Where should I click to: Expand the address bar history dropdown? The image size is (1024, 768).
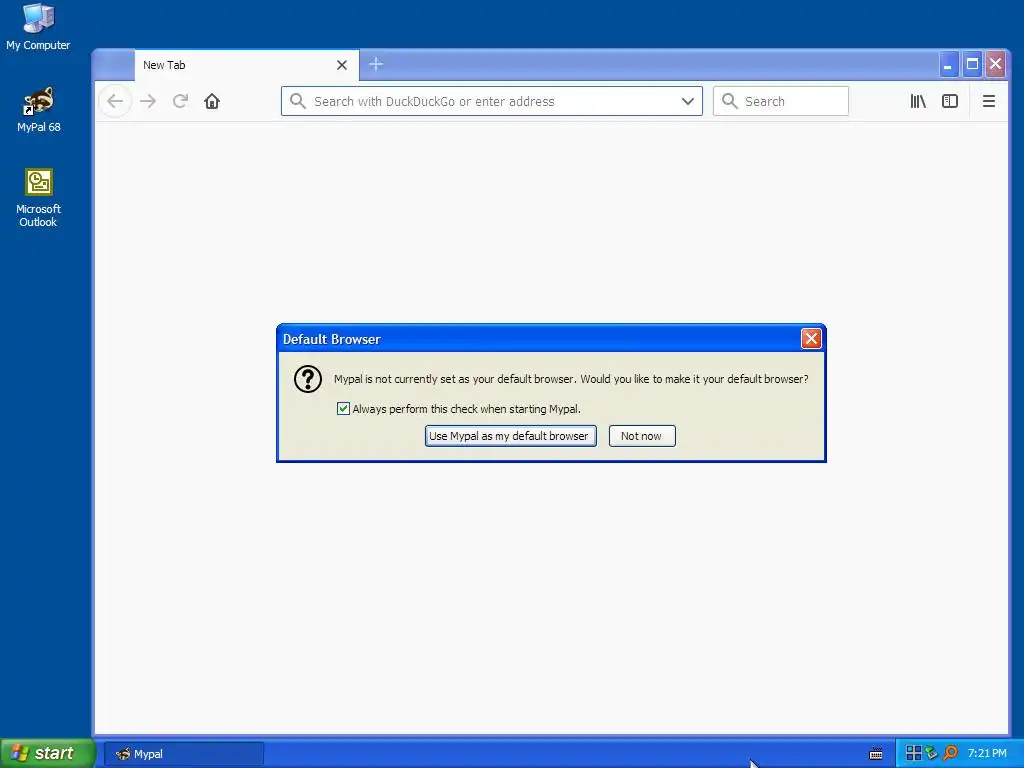688,101
